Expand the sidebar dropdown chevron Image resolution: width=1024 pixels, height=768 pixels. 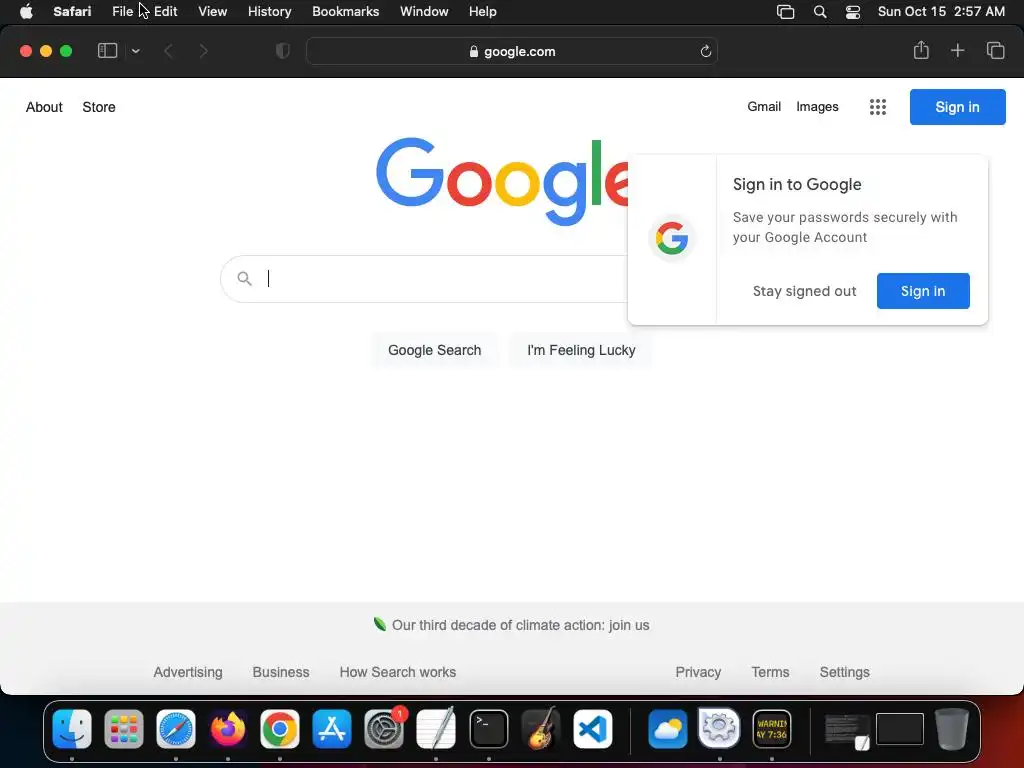(x=136, y=51)
